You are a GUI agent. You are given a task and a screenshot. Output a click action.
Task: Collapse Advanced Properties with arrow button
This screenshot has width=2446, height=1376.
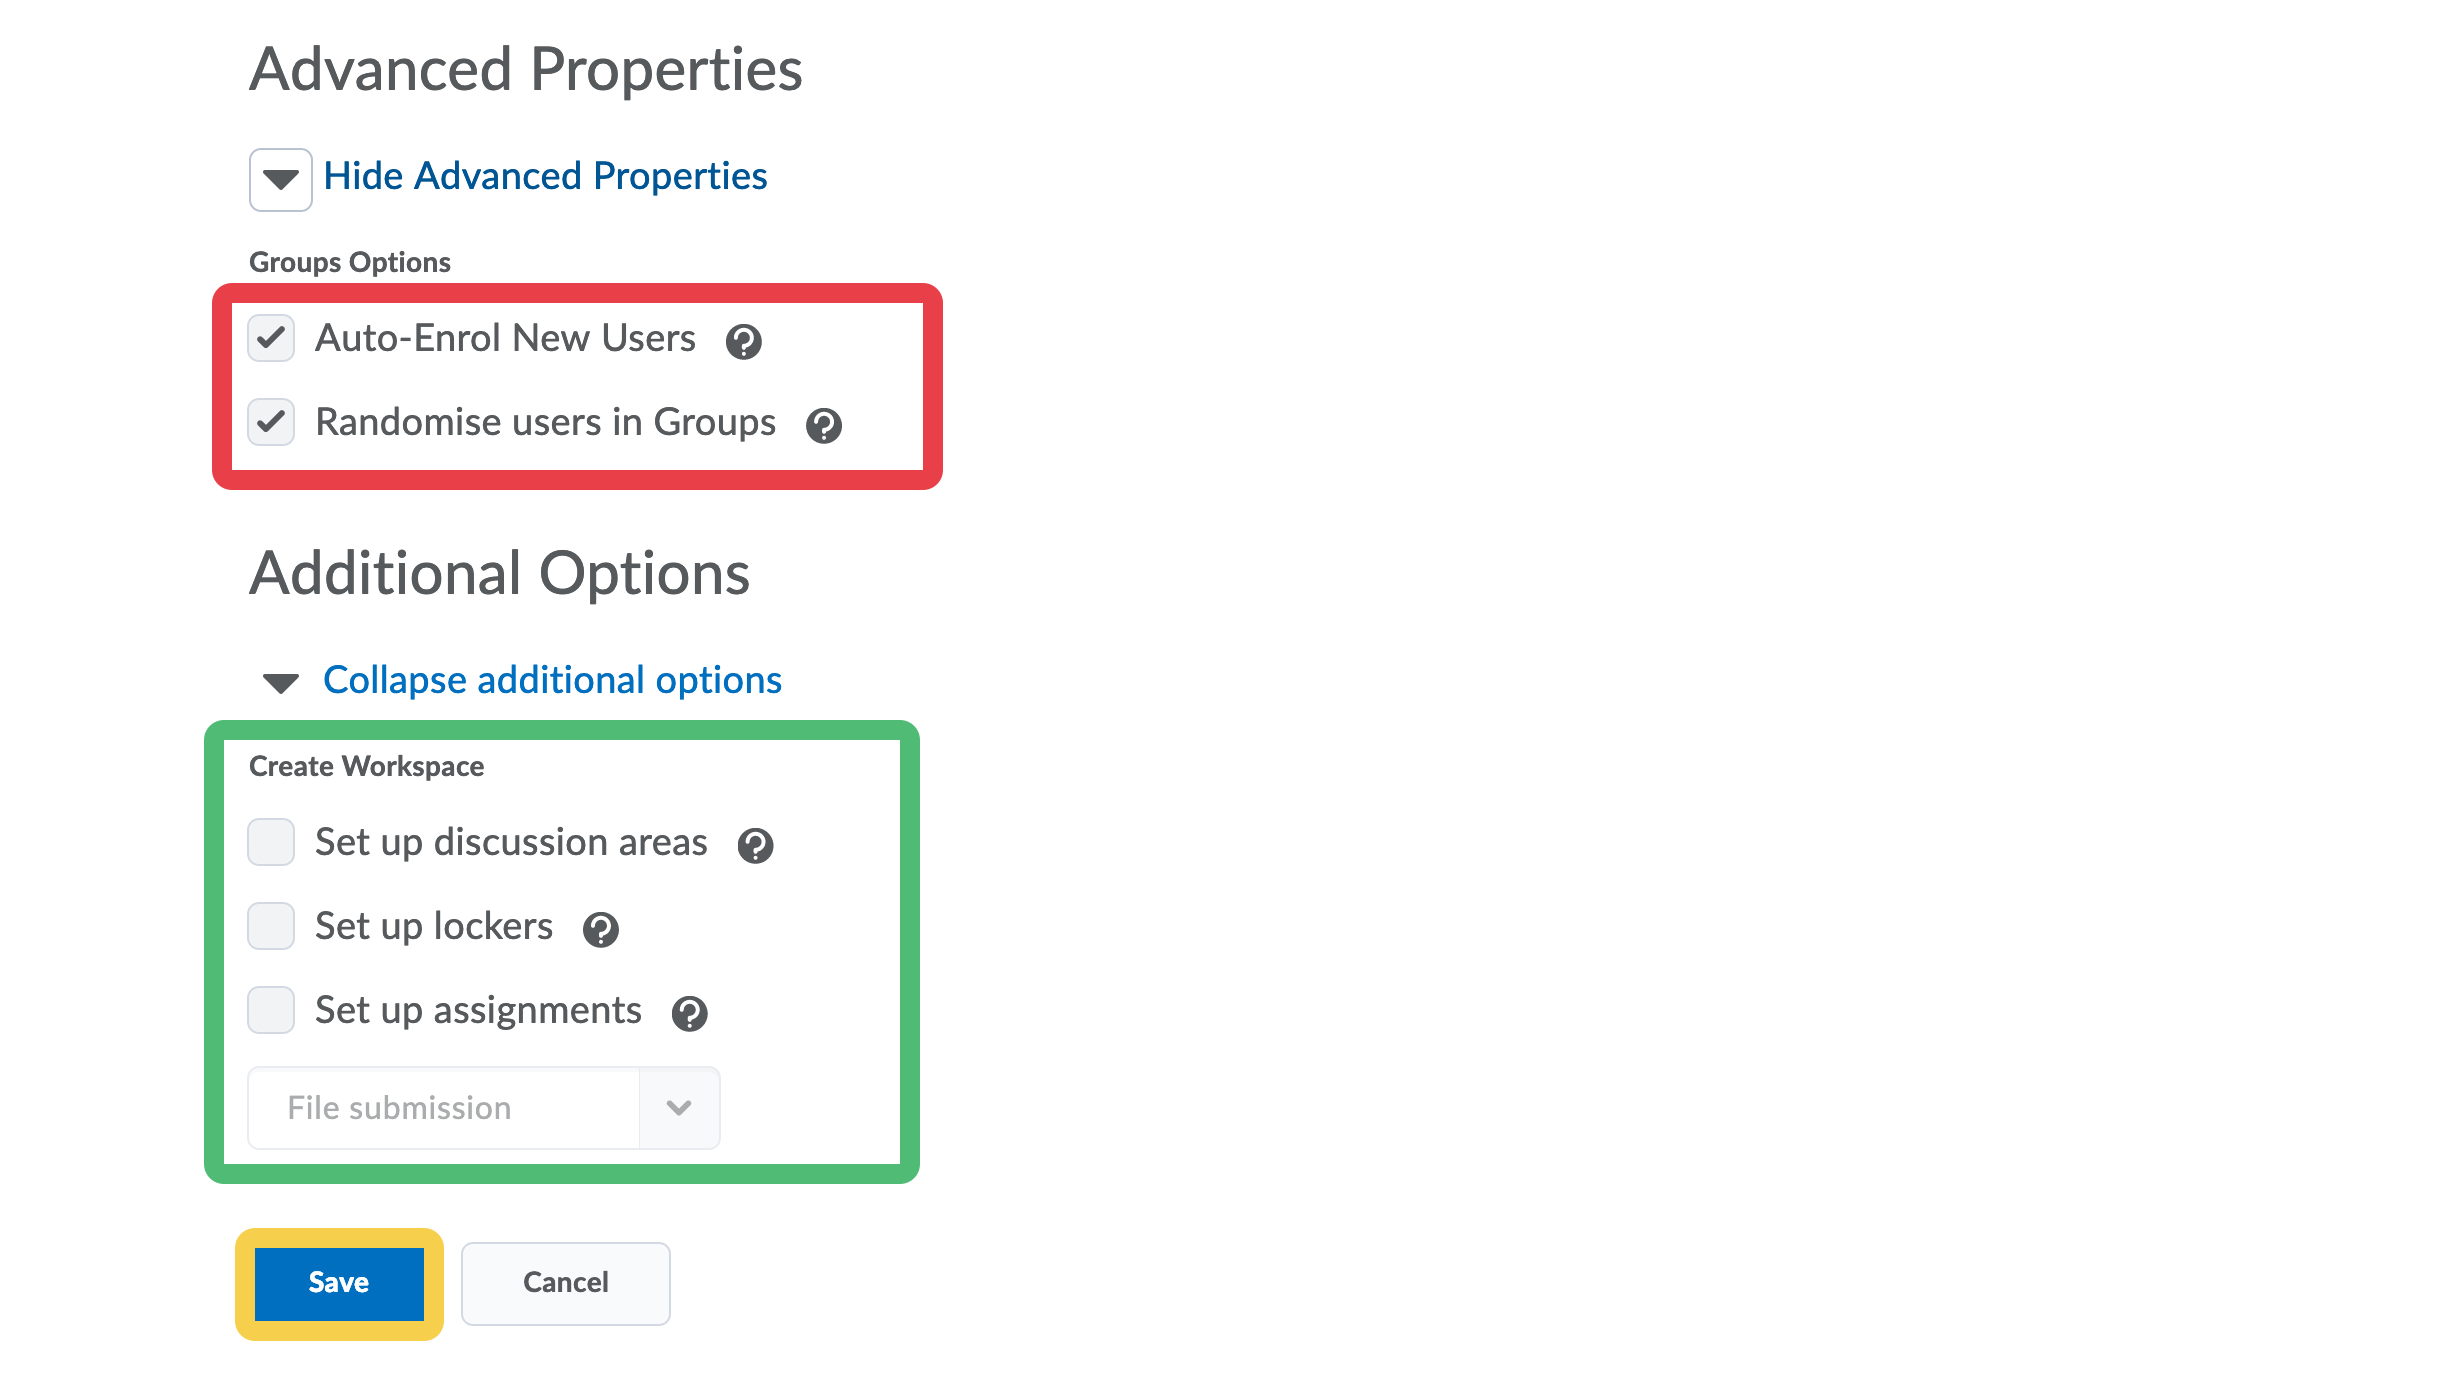280,180
